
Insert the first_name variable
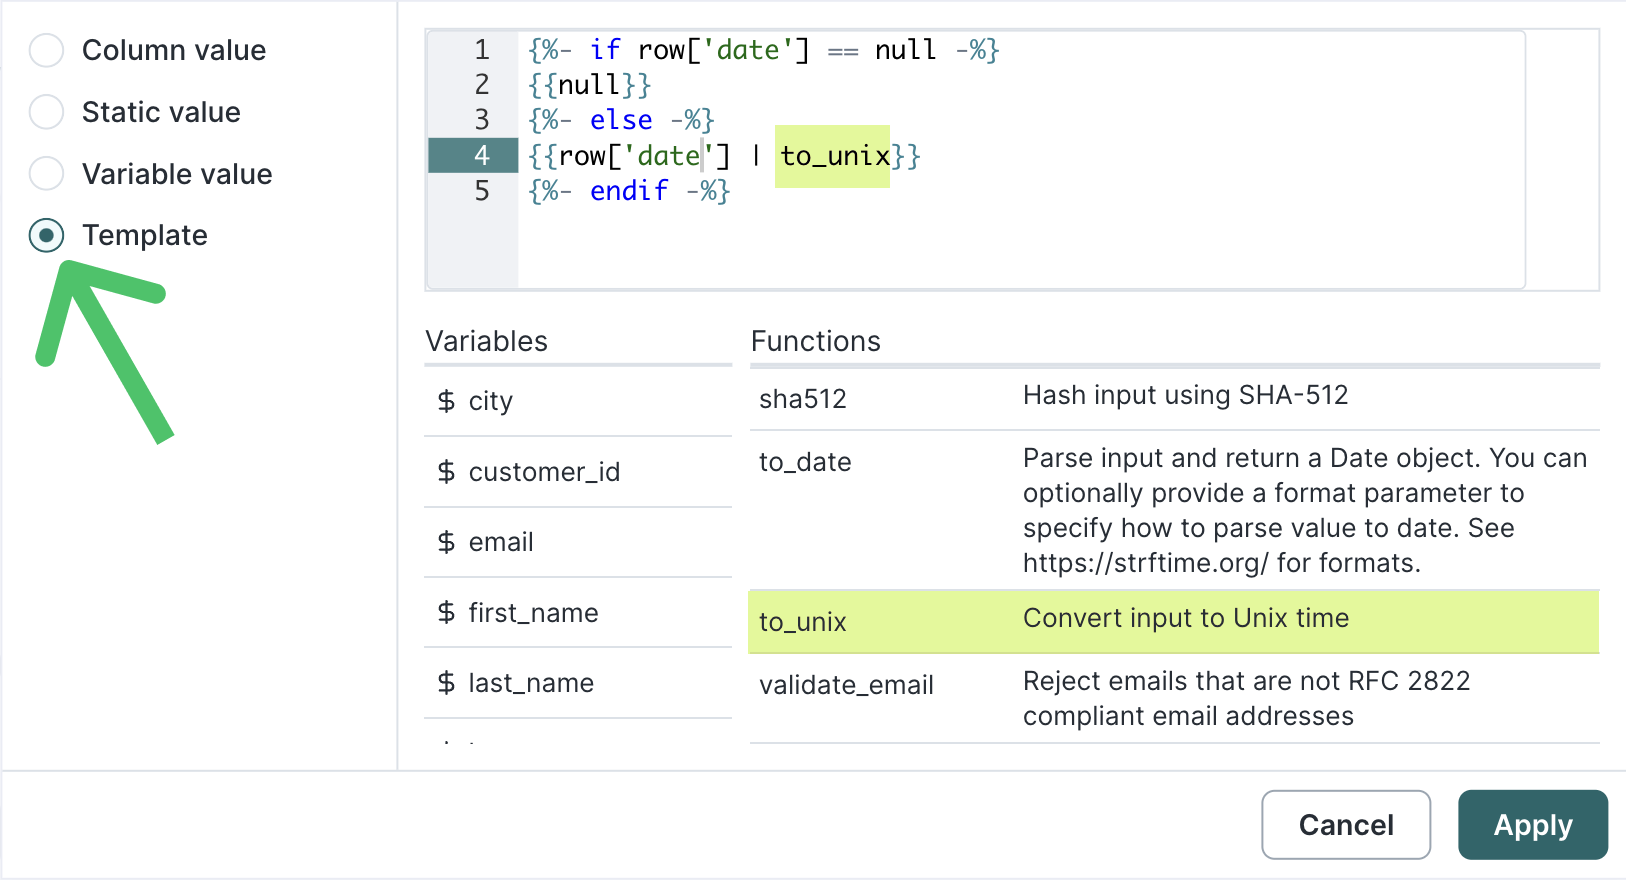click(578, 613)
